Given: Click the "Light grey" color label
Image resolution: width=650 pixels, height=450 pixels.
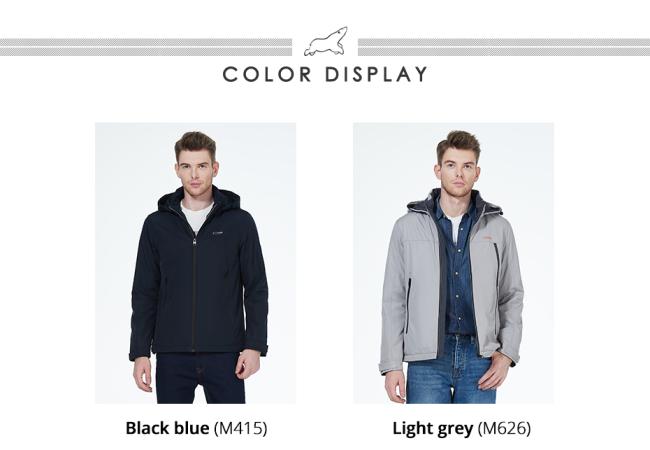Looking at the screenshot, I should point(433,428).
